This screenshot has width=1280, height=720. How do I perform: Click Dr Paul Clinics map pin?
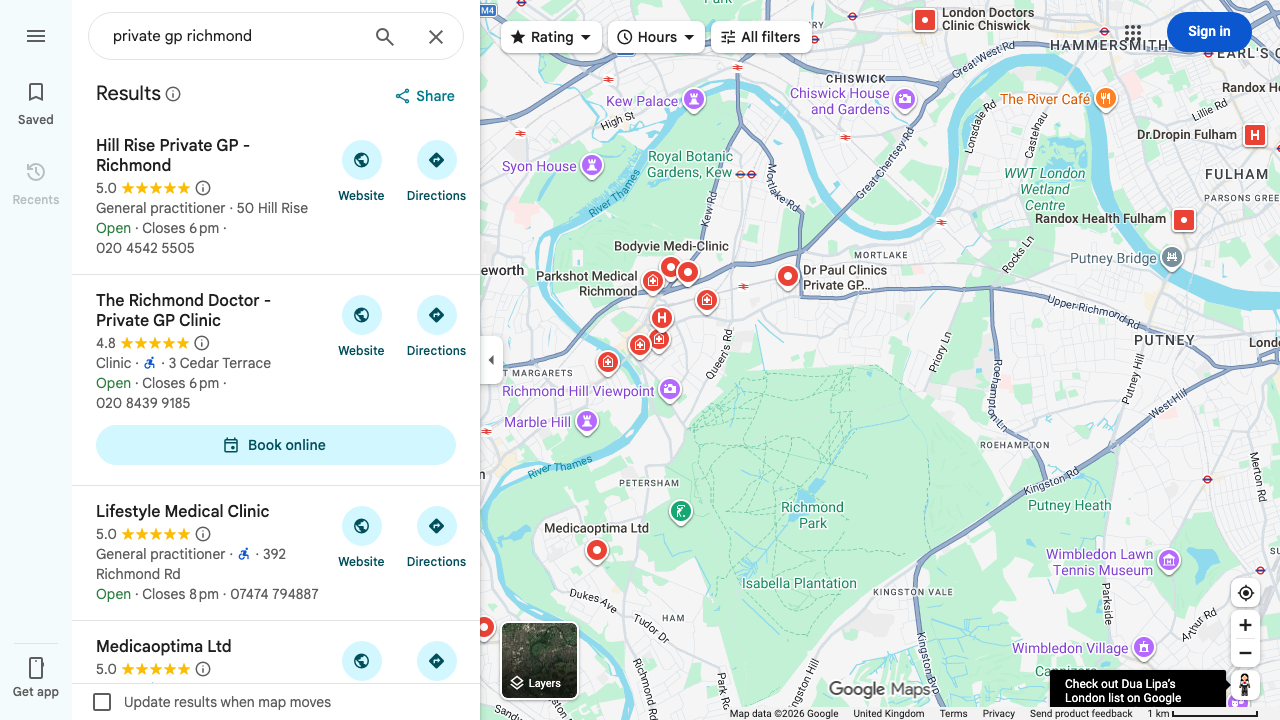[788, 276]
